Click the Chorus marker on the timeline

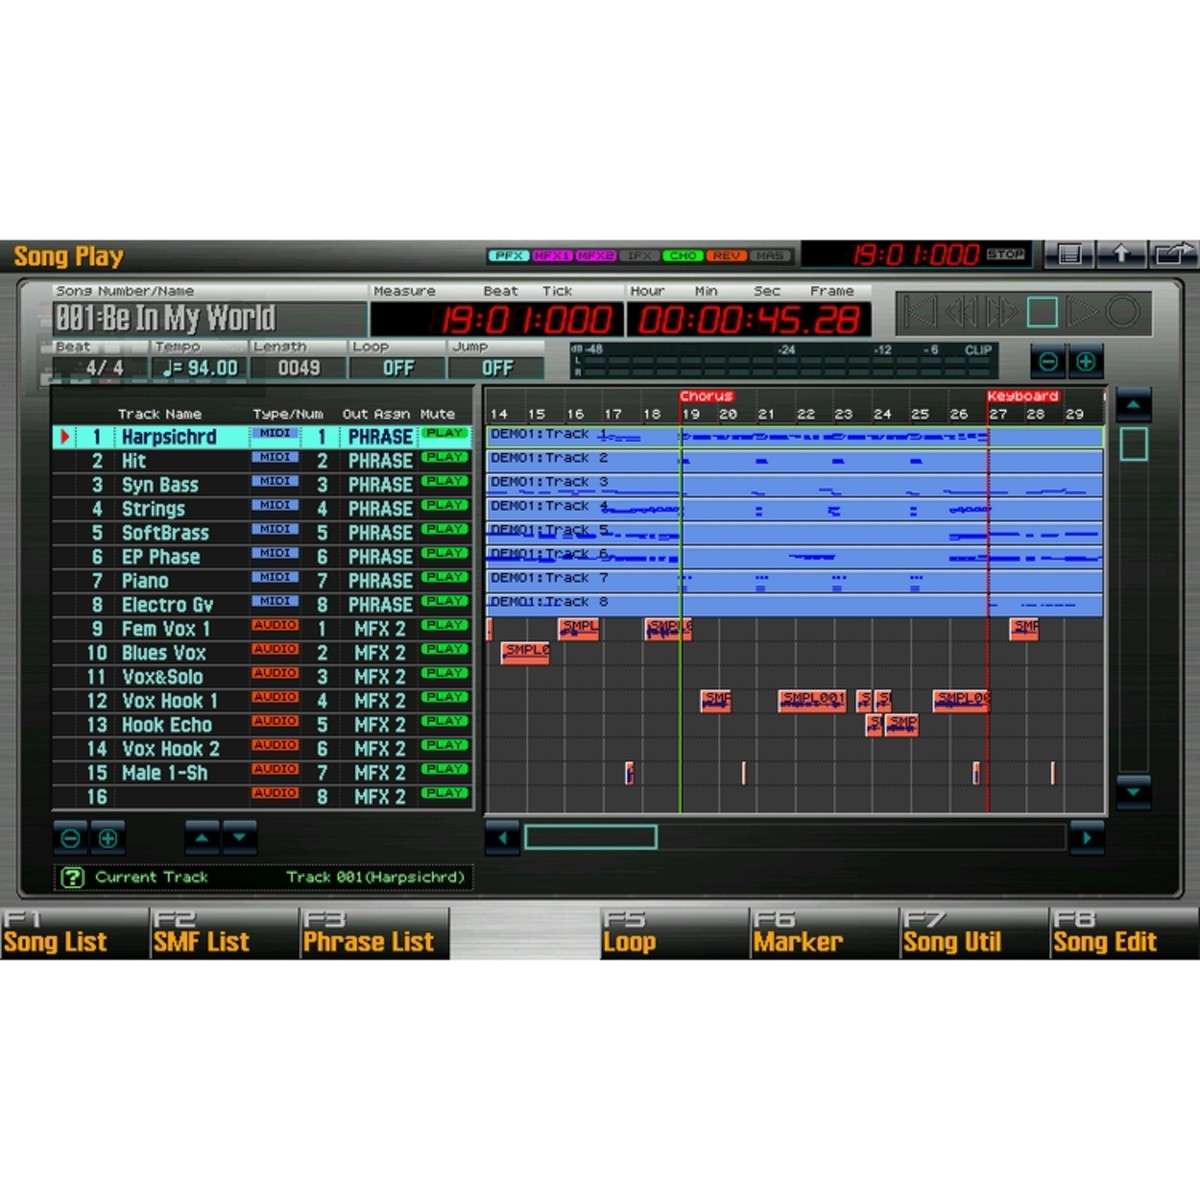tap(706, 396)
